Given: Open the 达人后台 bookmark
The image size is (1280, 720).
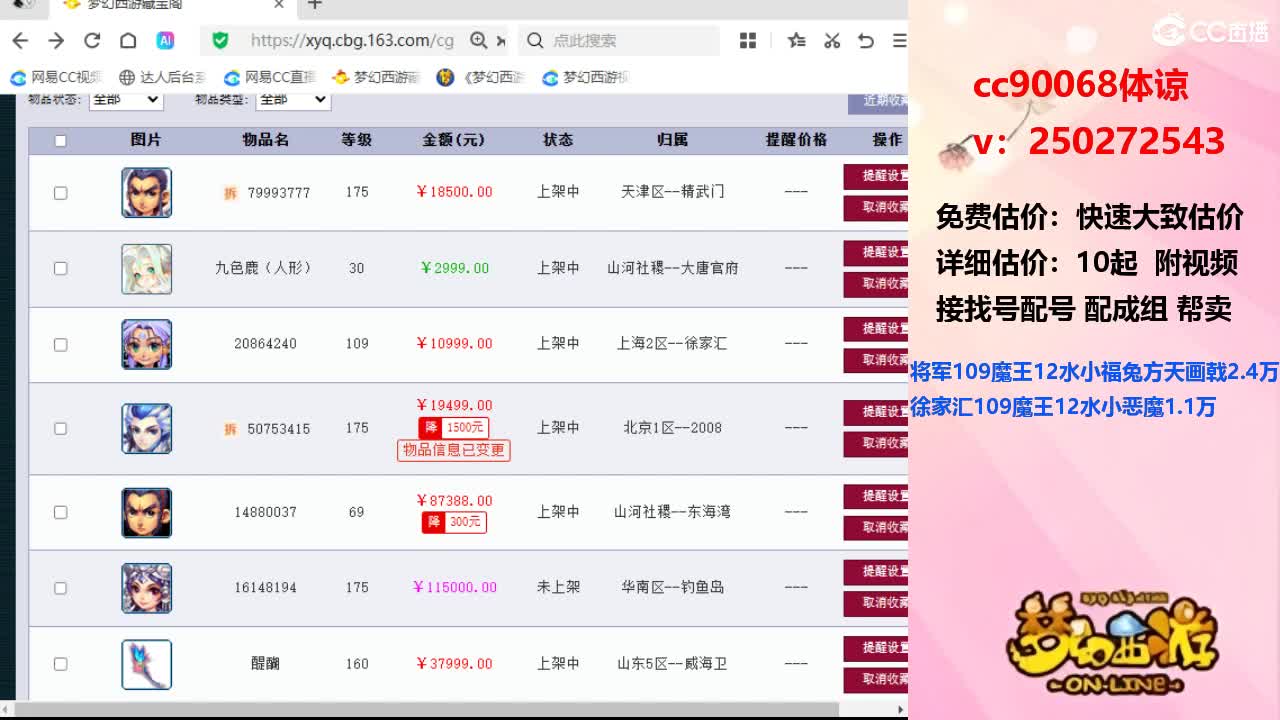Looking at the screenshot, I should [x=163, y=77].
